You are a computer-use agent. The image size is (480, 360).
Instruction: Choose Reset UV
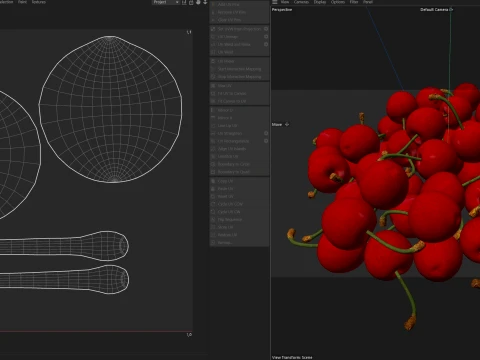click(239, 196)
